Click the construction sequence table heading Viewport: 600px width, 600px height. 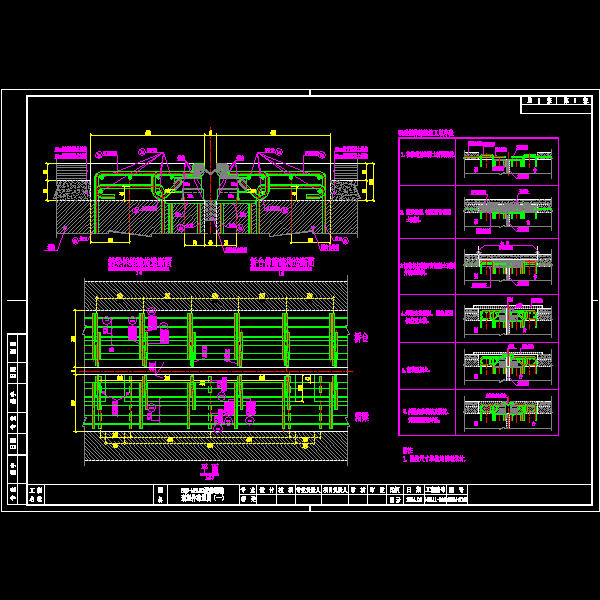426,133
